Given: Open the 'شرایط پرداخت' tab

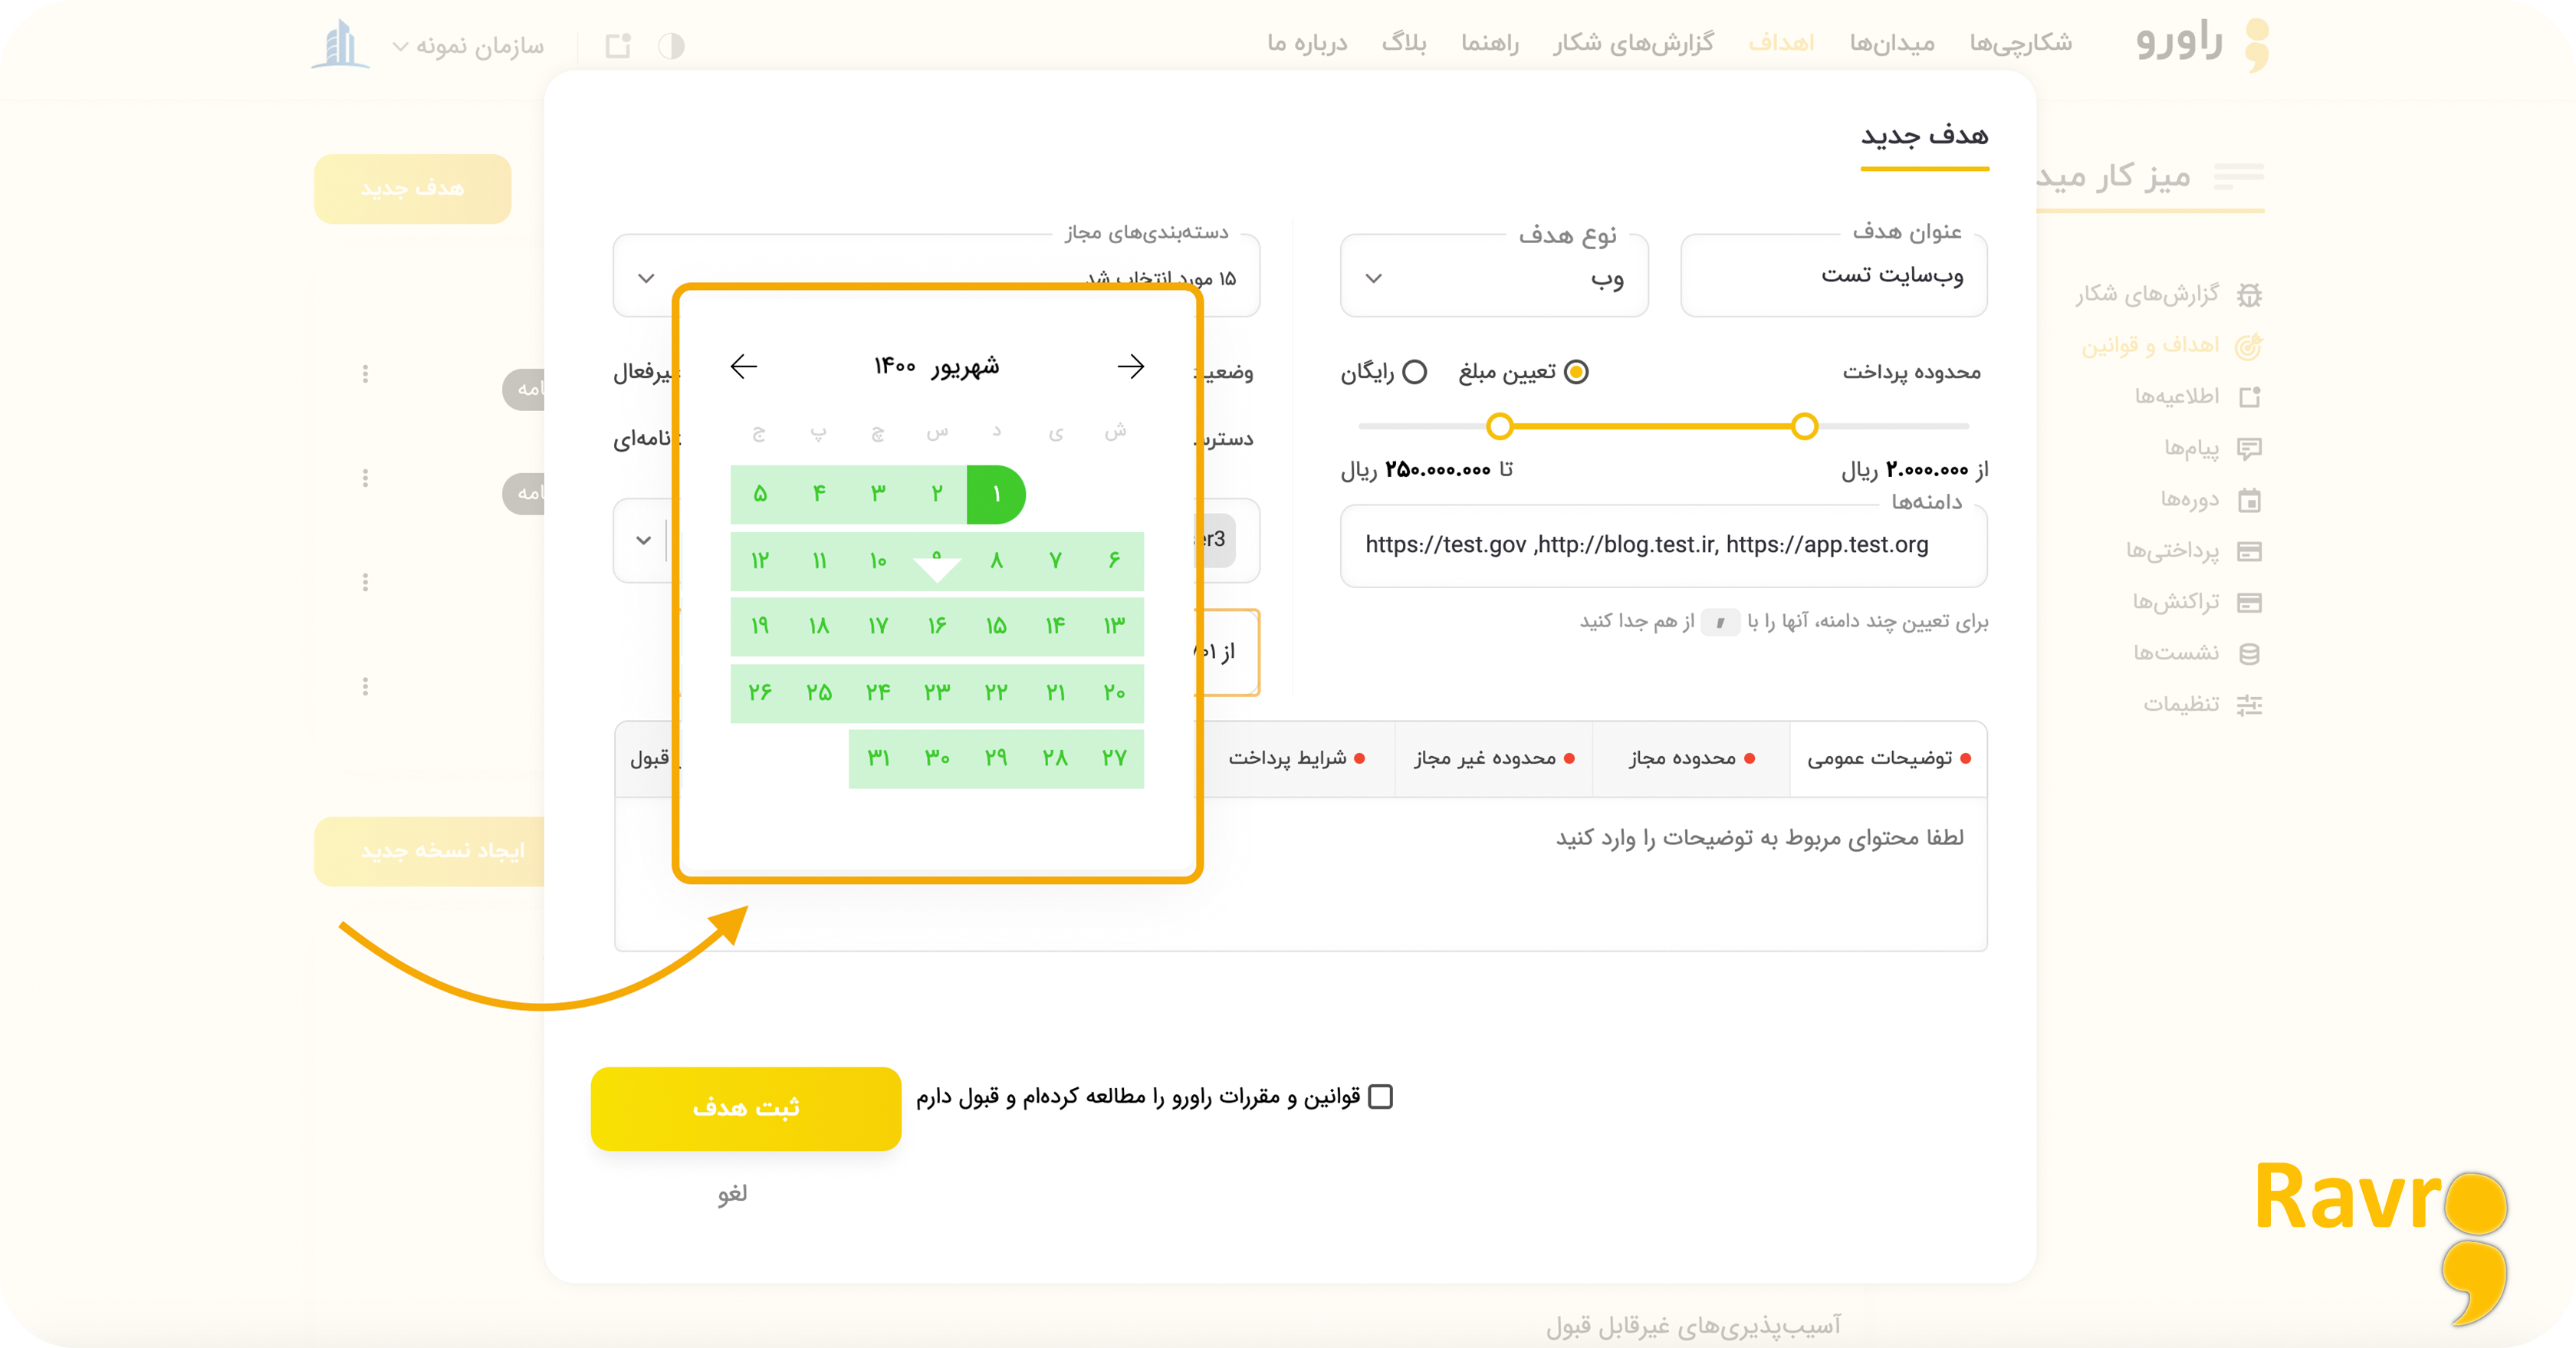Looking at the screenshot, I should pyautogui.click(x=1296, y=759).
